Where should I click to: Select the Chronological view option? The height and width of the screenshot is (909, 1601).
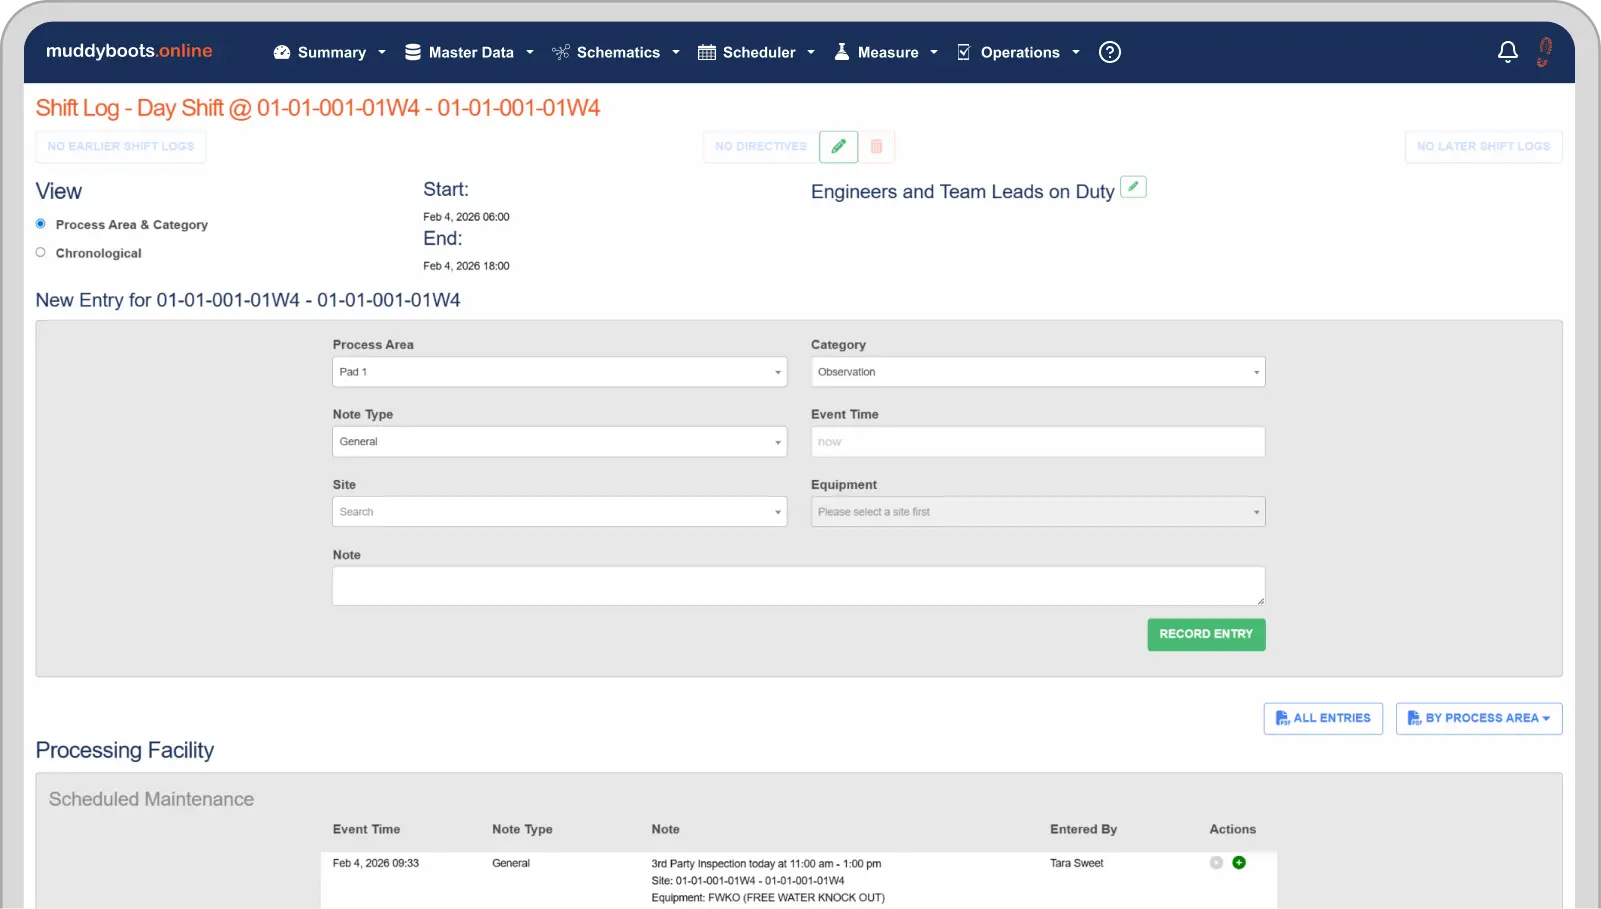pos(41,253)
